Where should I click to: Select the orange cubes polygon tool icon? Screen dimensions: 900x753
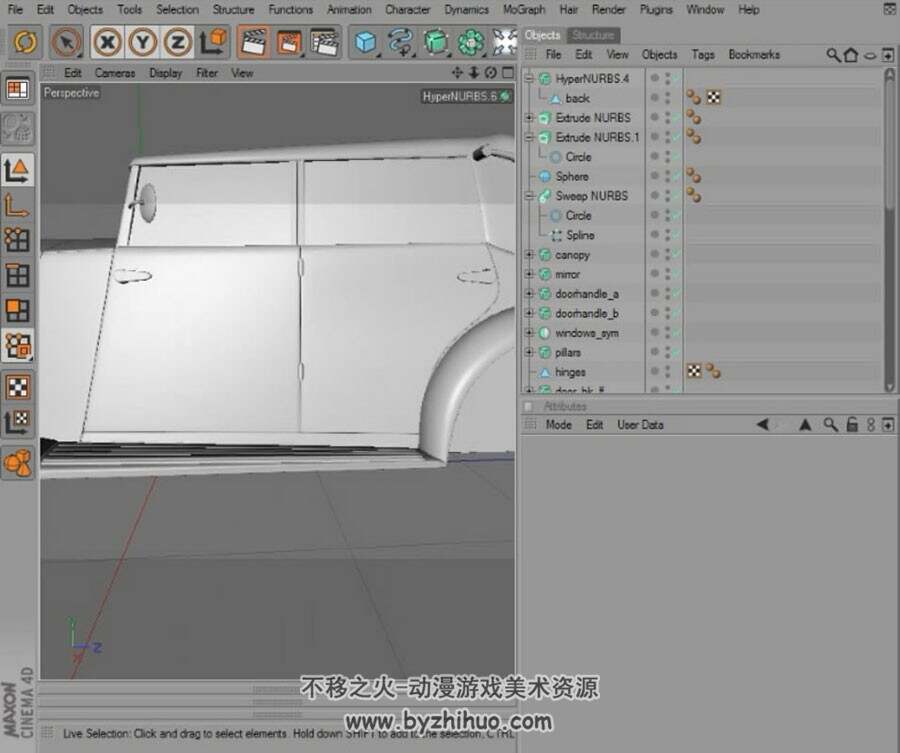coord(18,346)
